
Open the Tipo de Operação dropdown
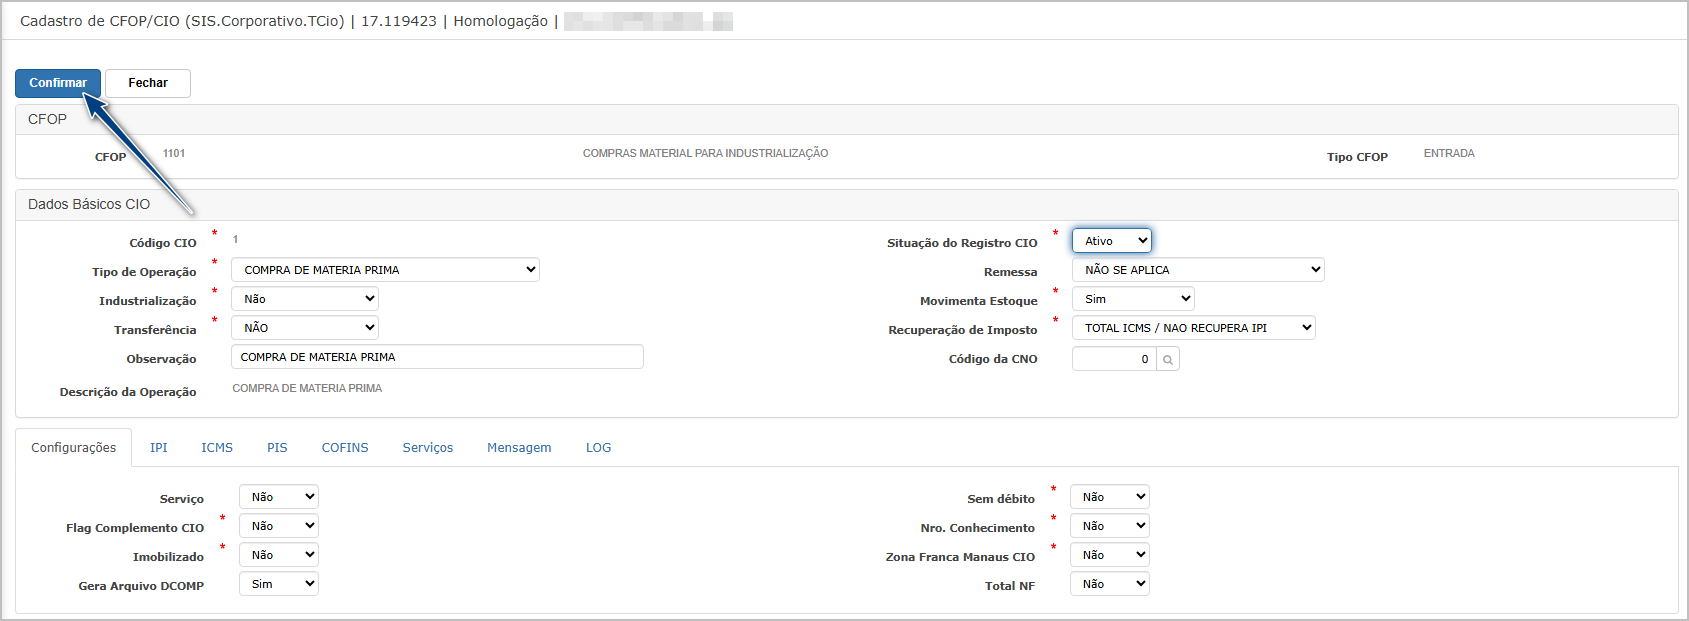pos(385,270)
